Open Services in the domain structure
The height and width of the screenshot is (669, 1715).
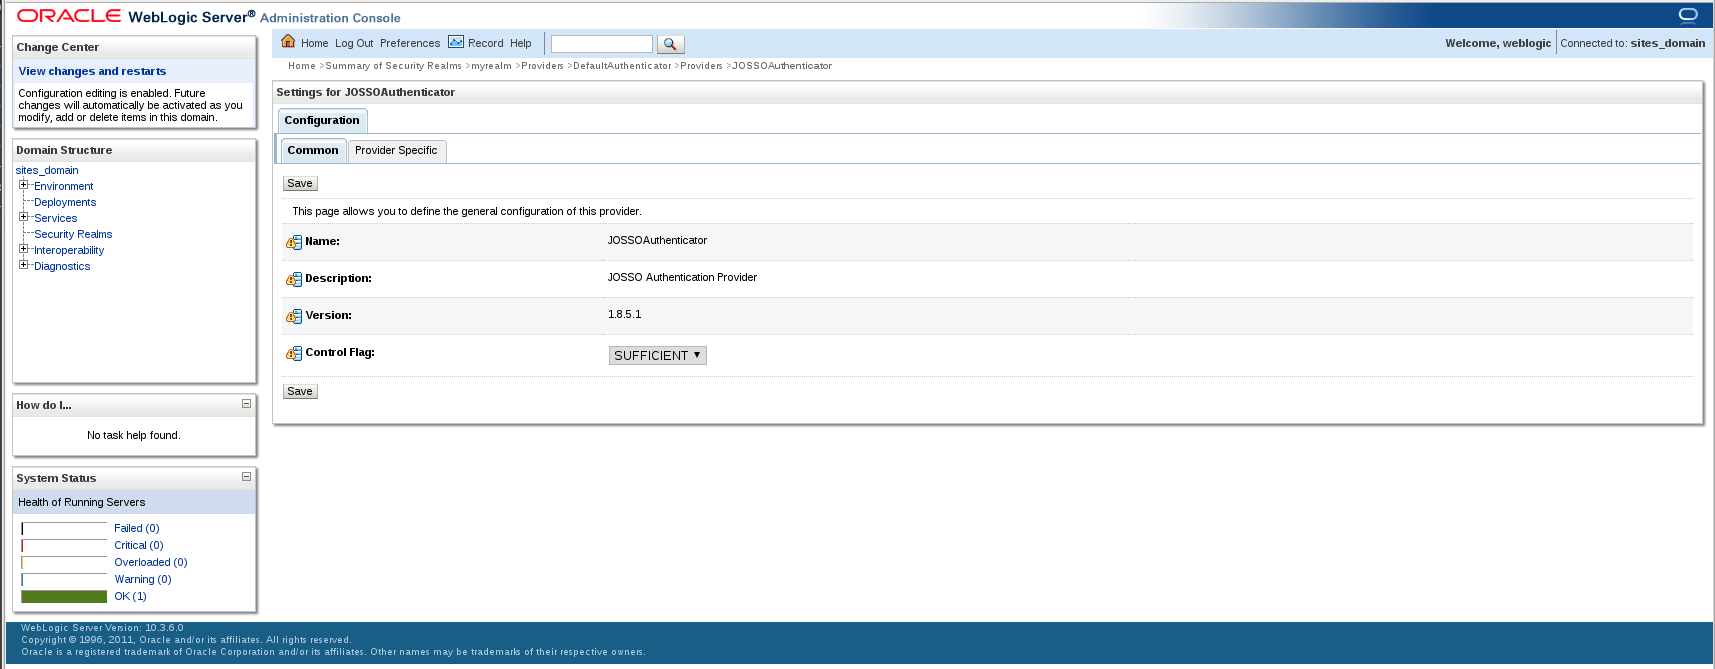pyautogui.click(x=55, y=218)
